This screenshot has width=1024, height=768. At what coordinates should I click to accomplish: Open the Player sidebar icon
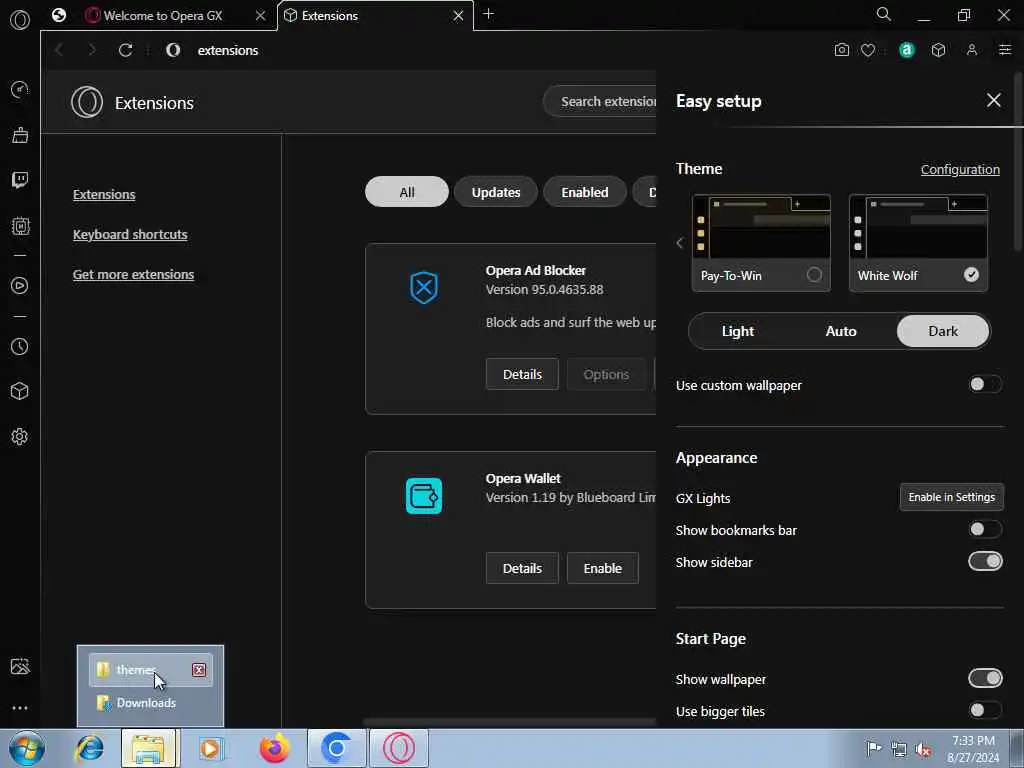[20, 285]
